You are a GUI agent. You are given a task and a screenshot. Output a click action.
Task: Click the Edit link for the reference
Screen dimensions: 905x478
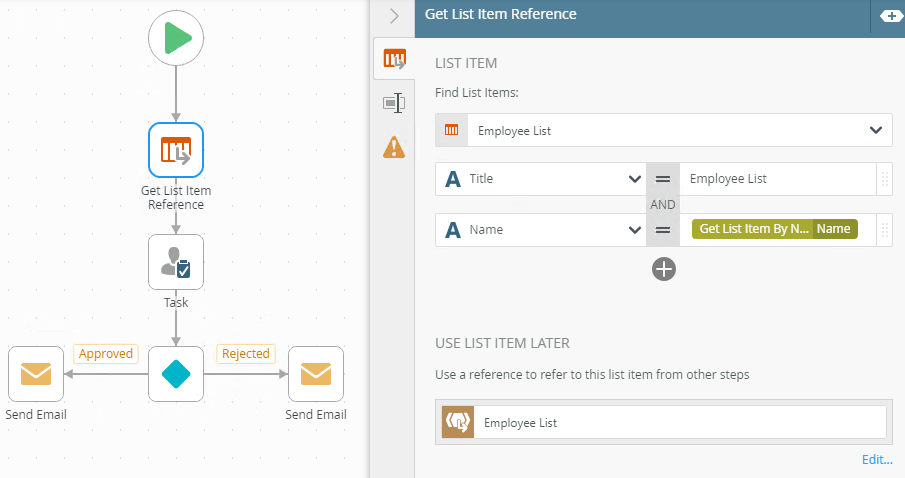(x=877, y=460)
